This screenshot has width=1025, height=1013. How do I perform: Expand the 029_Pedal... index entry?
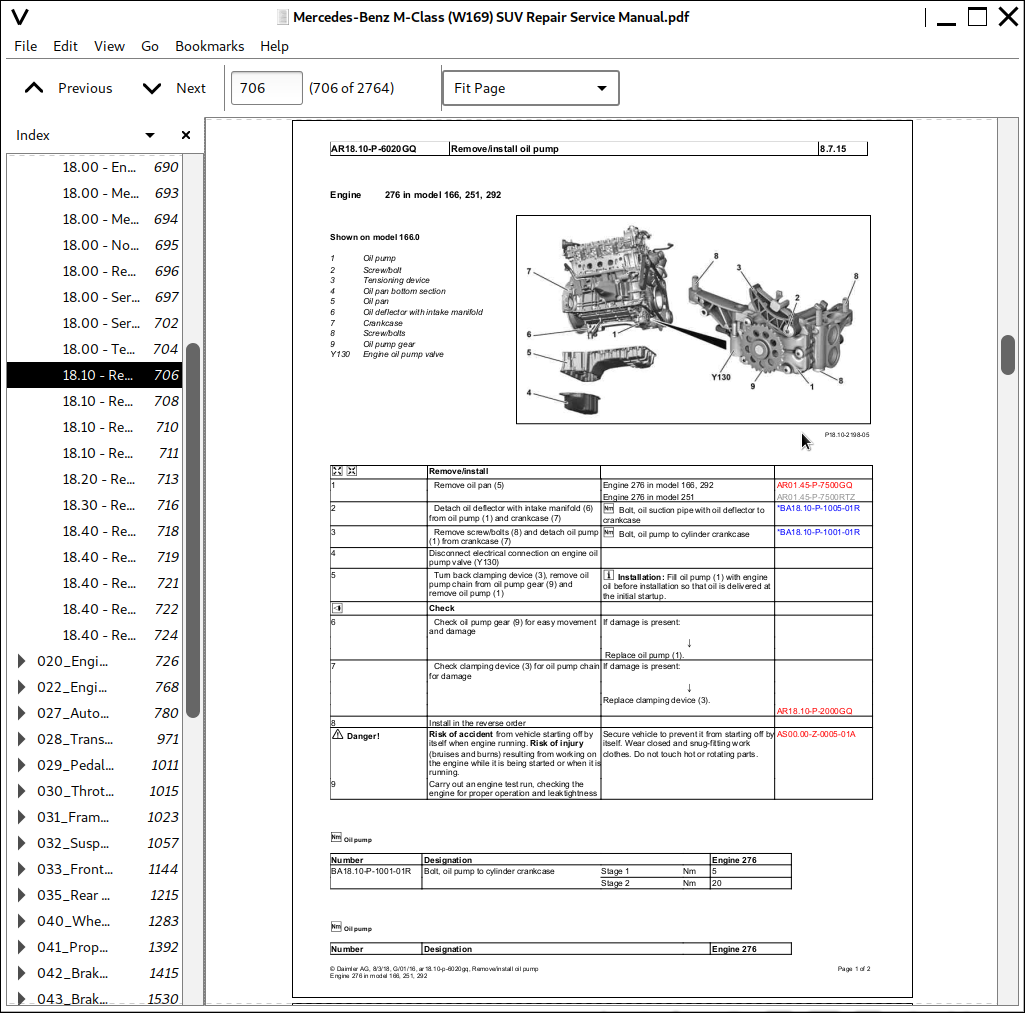point(22,765)
